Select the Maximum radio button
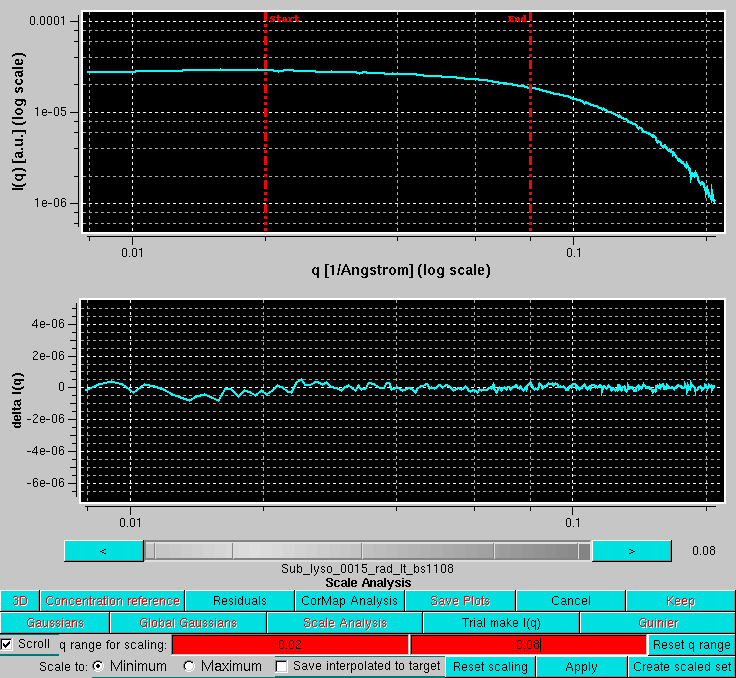Screen dimensions: 736x678 [x=189, y=666]
